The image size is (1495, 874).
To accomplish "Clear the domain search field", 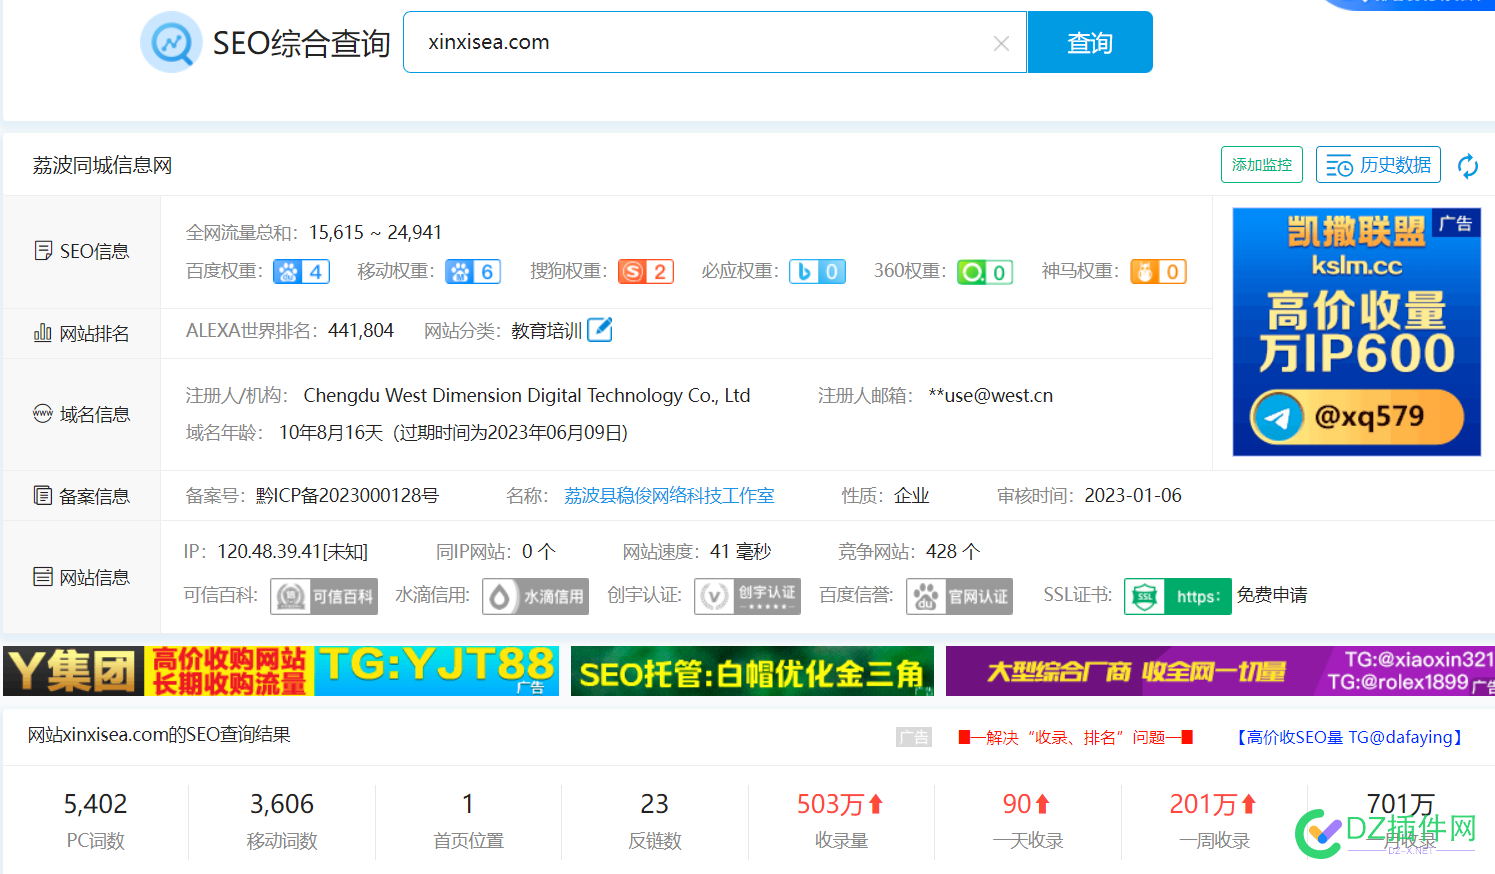I will point(1001,43).
